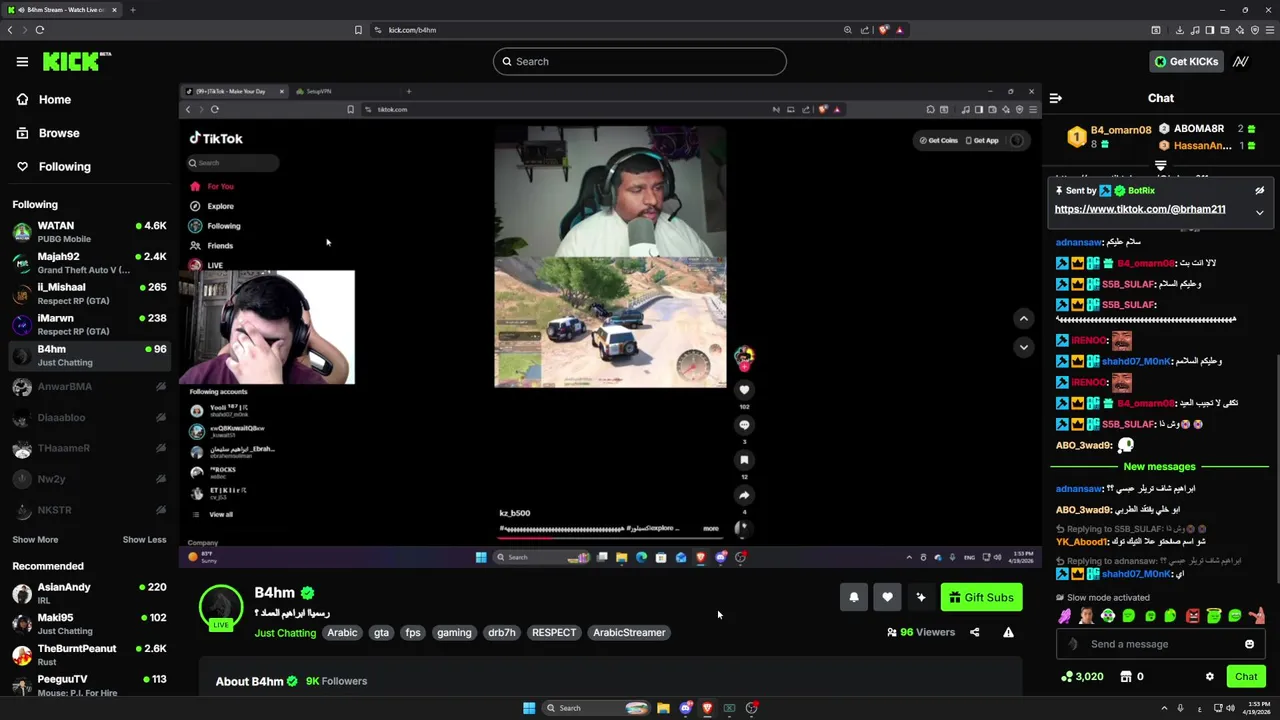The image size is (1280, 720).
Task: Follow B4hm with the heart button
Action: point(887,597)
